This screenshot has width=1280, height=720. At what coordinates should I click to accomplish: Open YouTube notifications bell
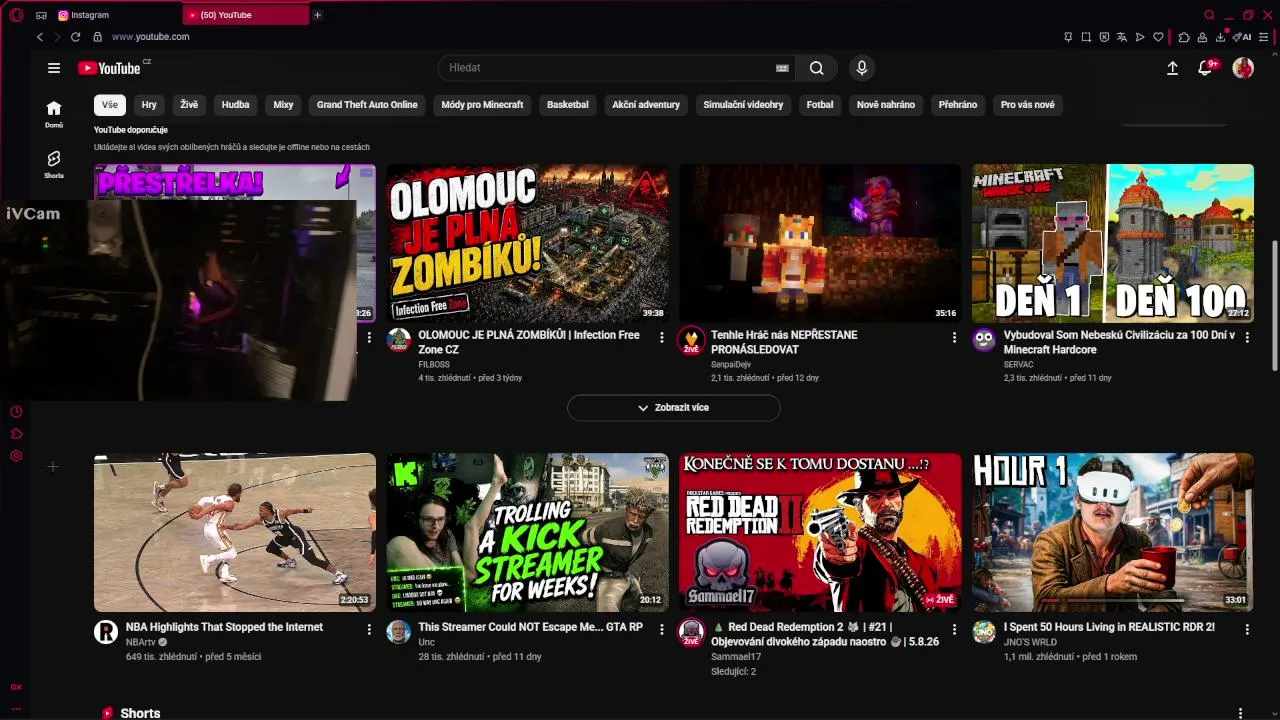[1206, 68]
